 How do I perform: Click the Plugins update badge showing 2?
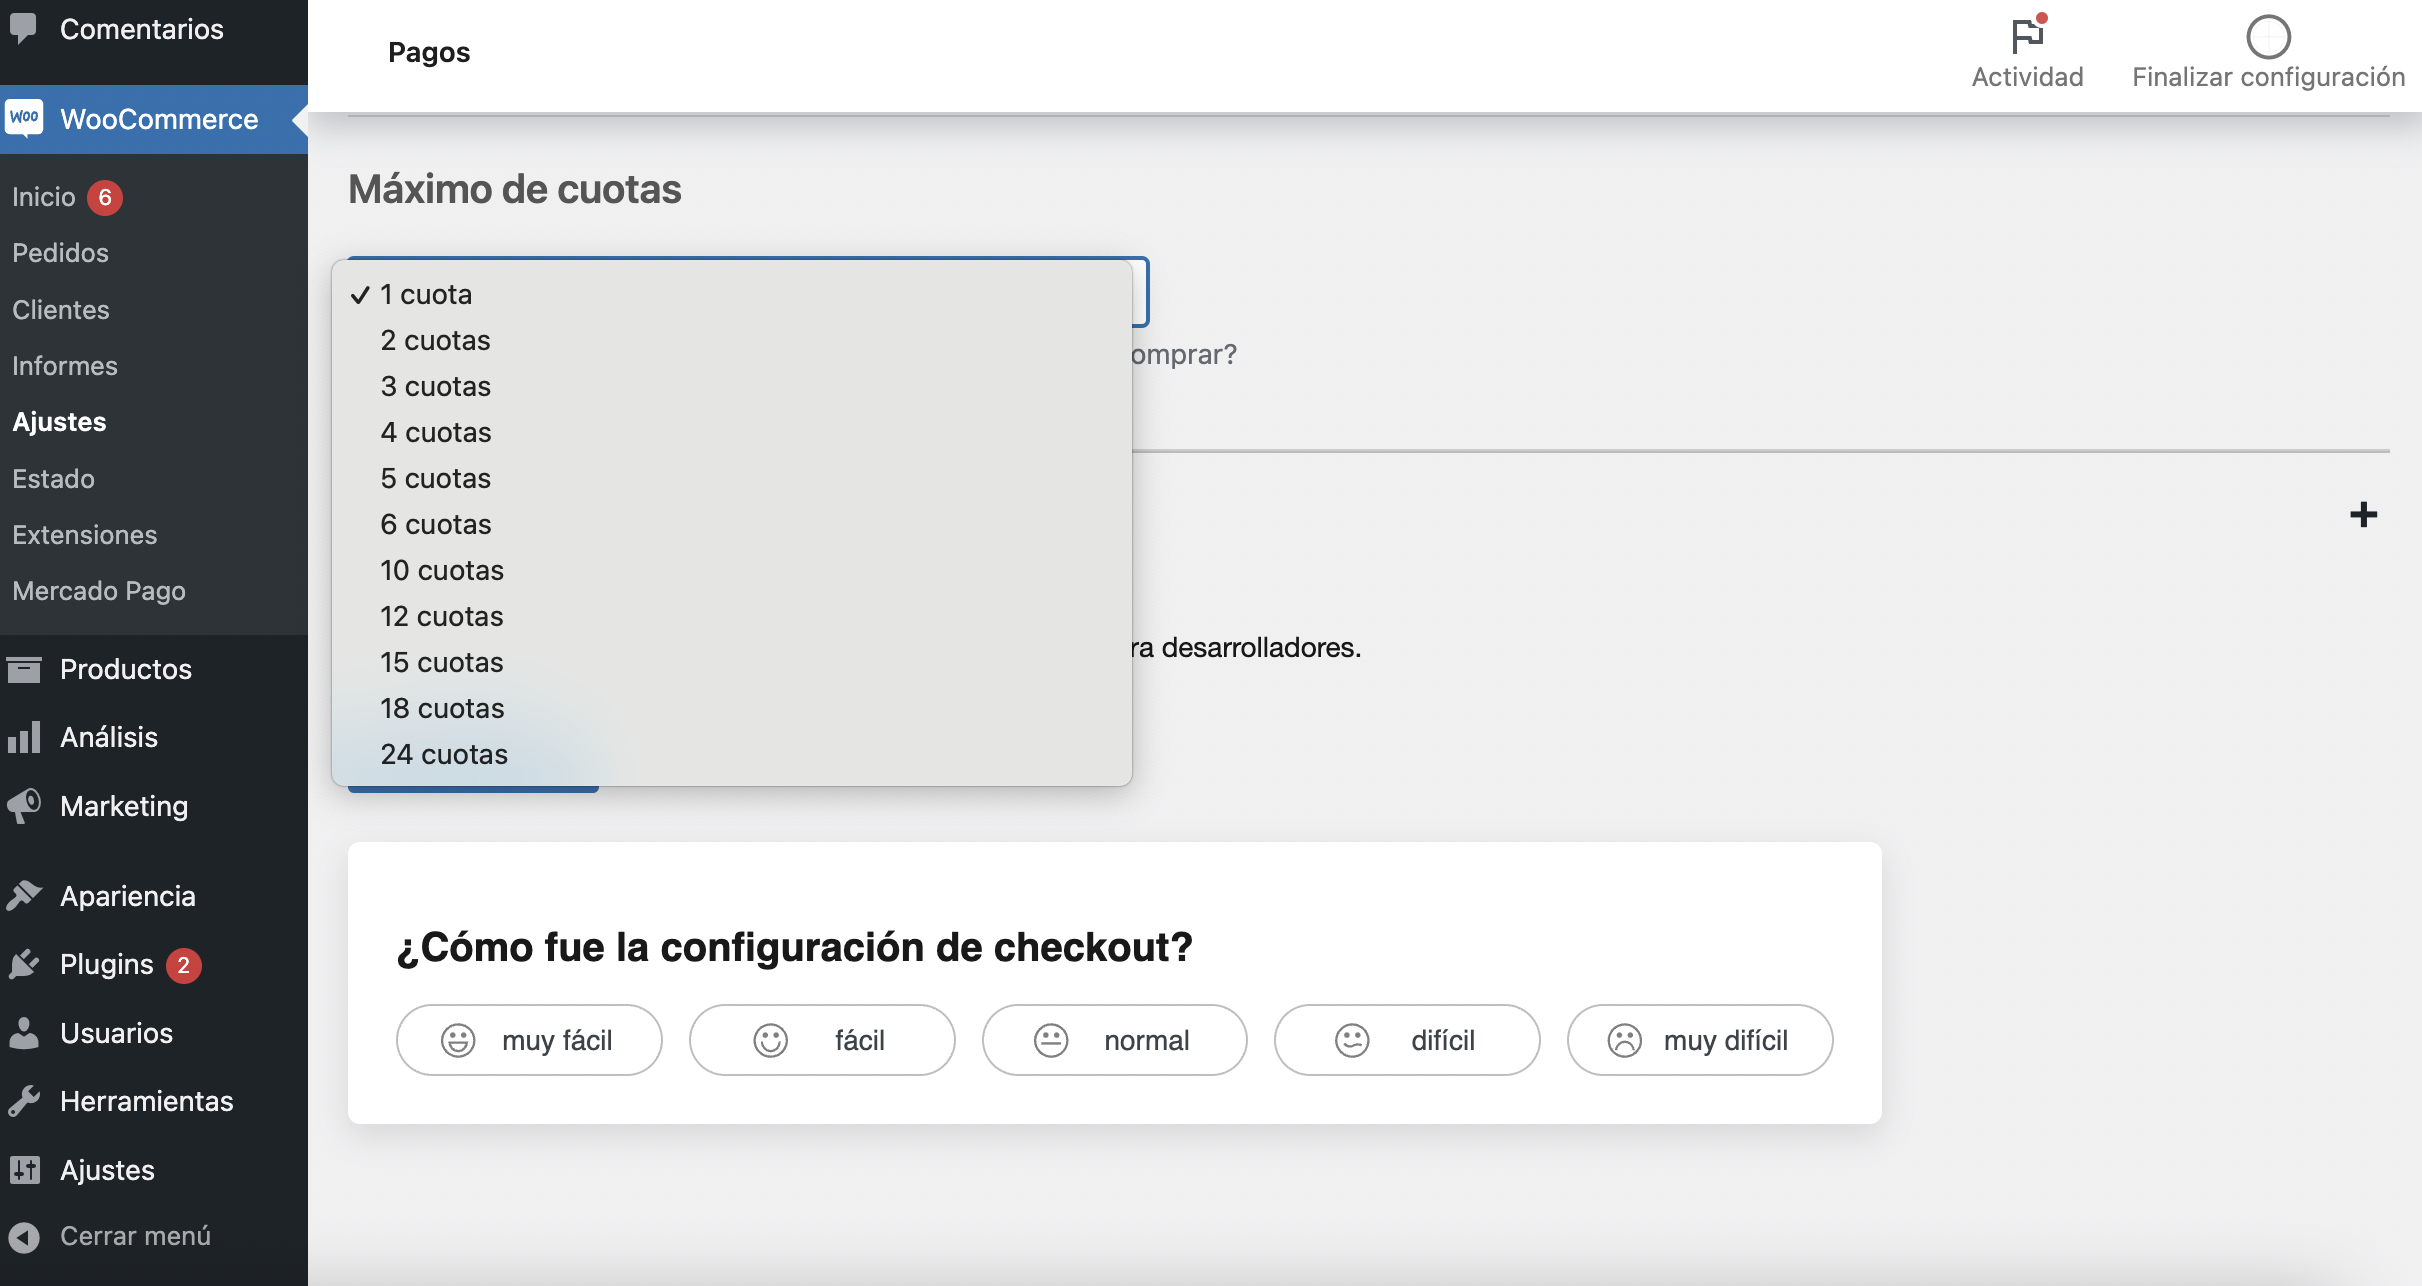(184, 965)
